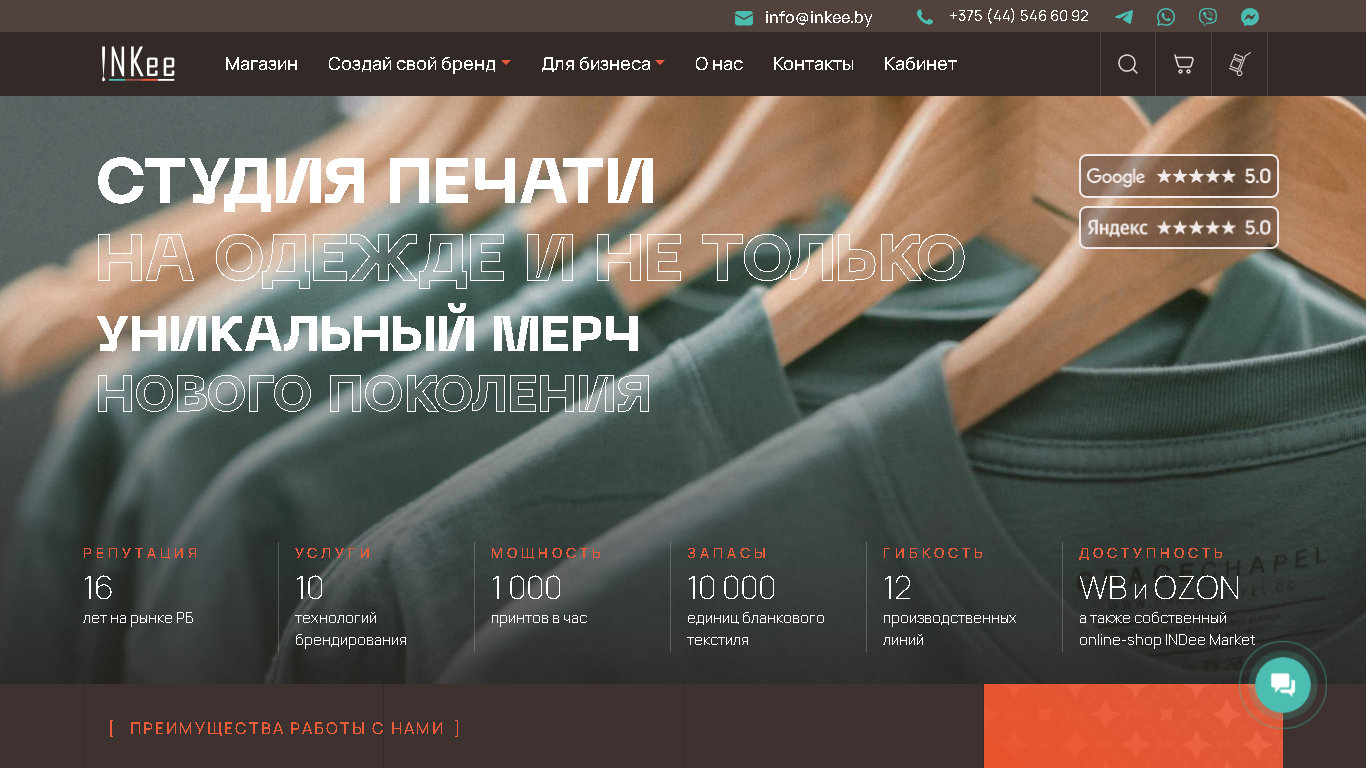The image size is (1366, 768).
Task: Click the УСЛУГИ label
Action: [x=333, y=553]
